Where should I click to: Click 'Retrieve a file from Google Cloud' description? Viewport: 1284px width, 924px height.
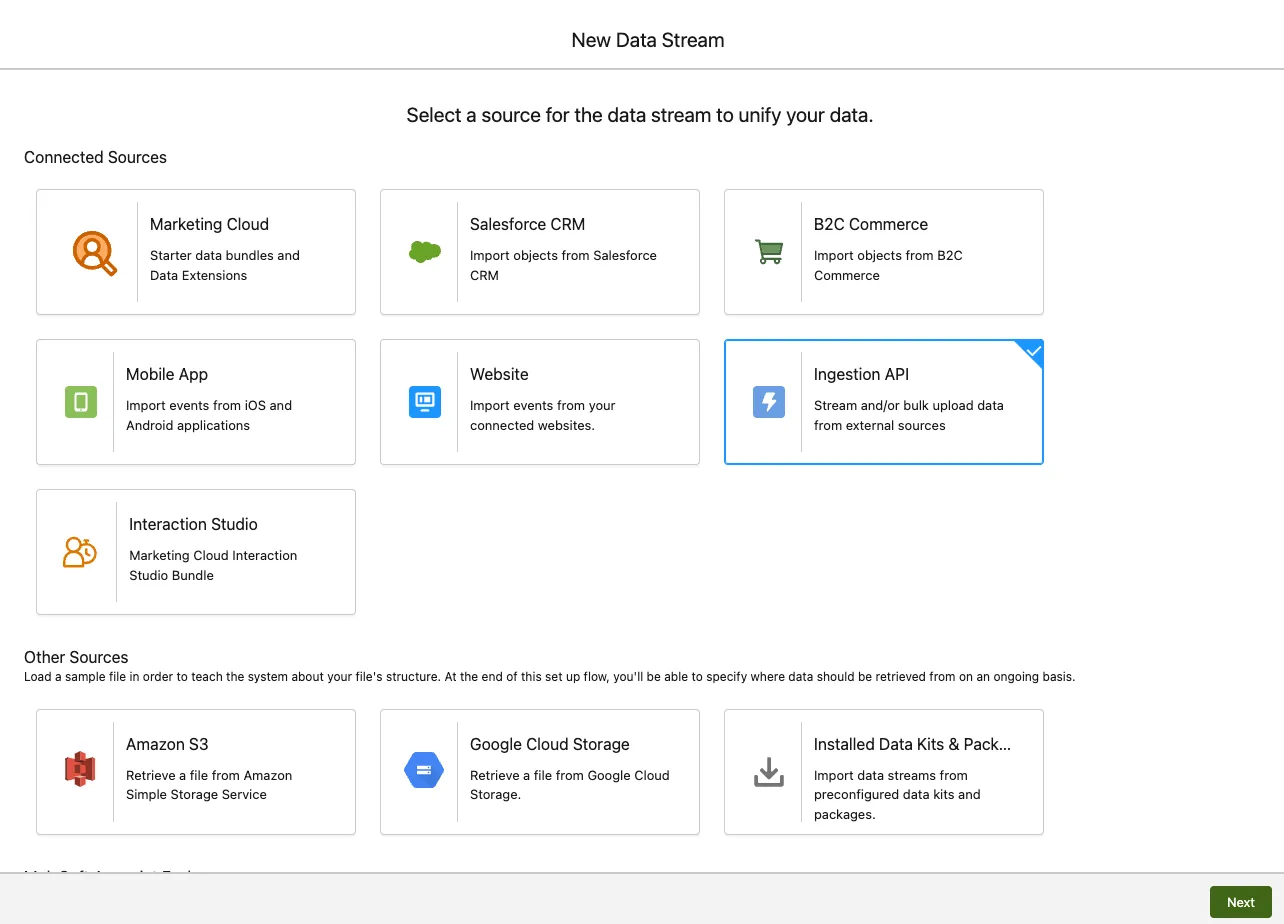570,785
